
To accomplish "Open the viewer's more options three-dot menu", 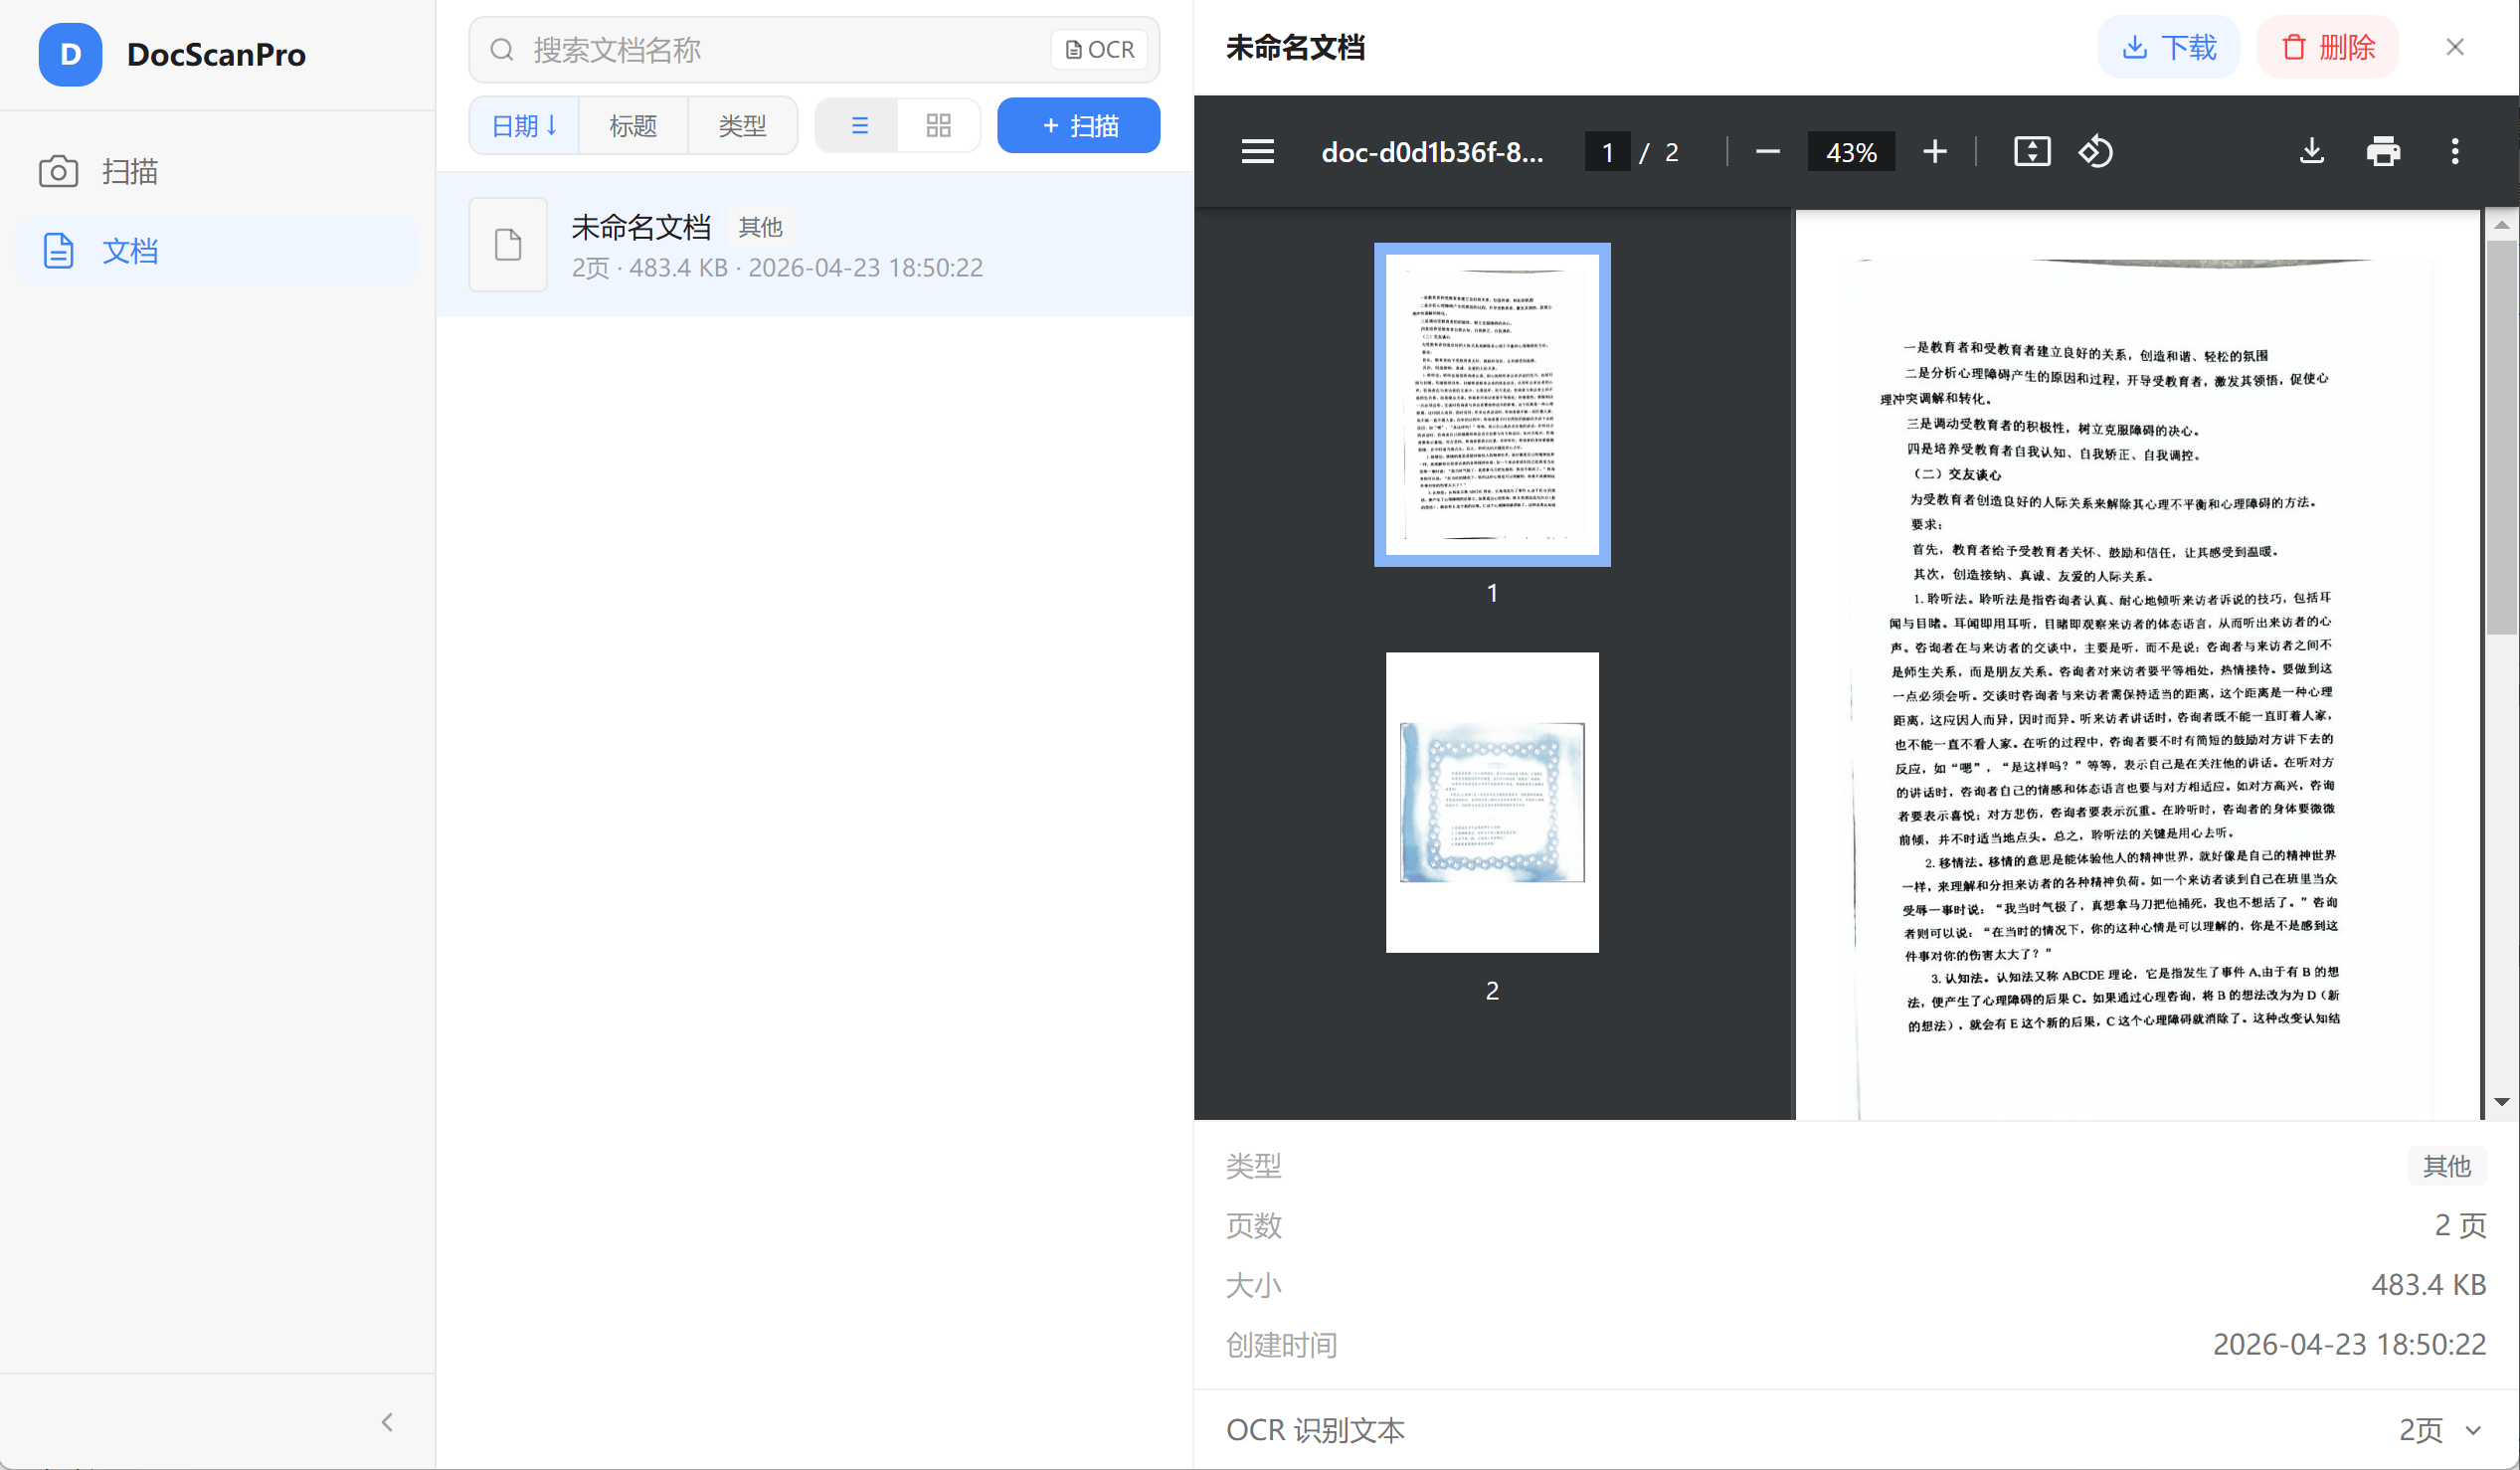I will coord(2455,151).
